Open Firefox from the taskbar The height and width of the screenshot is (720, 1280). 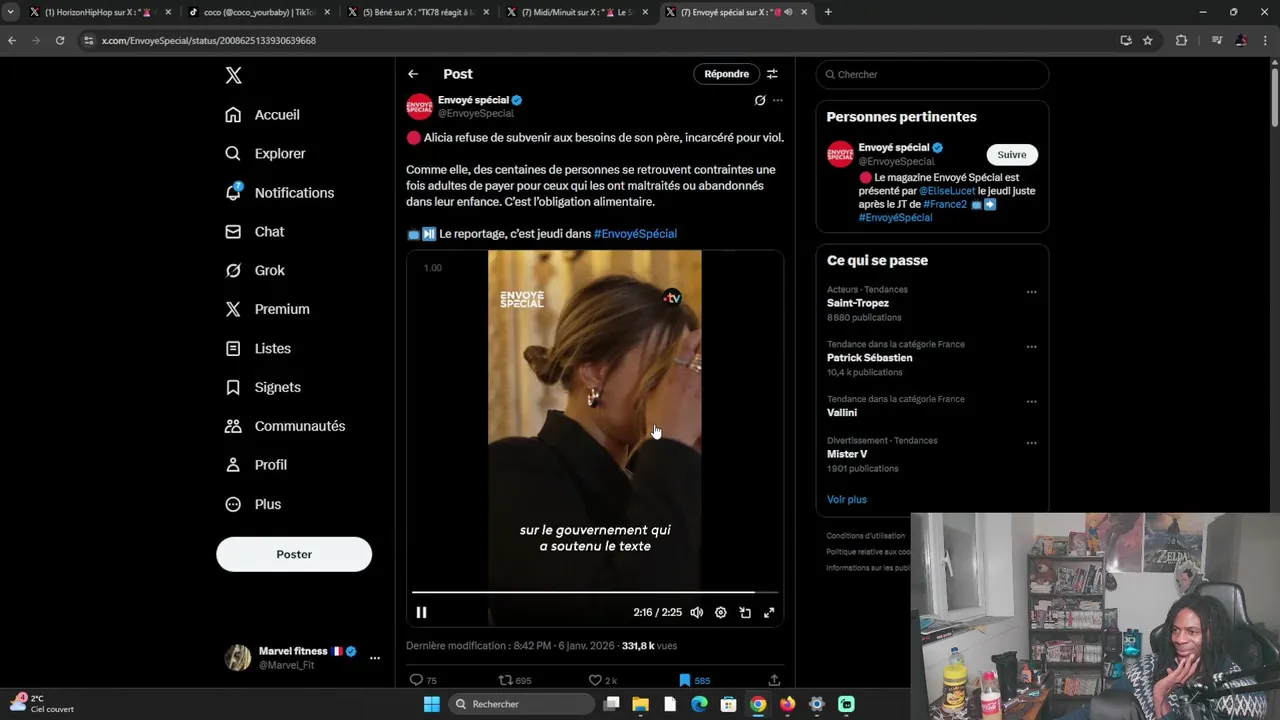pos(787,704)
